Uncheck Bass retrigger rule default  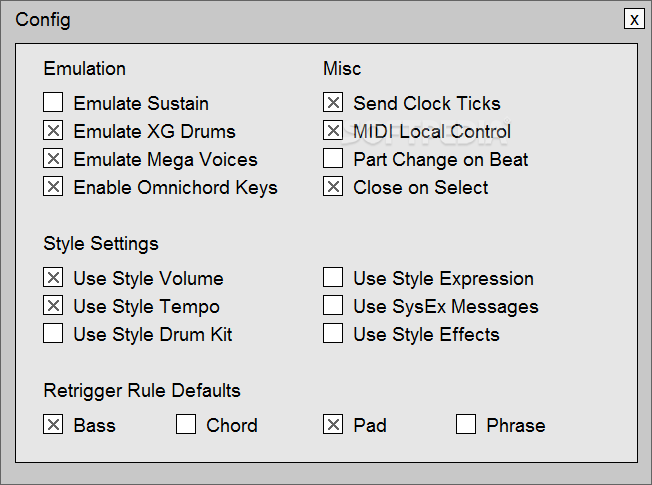pos(53,424)
